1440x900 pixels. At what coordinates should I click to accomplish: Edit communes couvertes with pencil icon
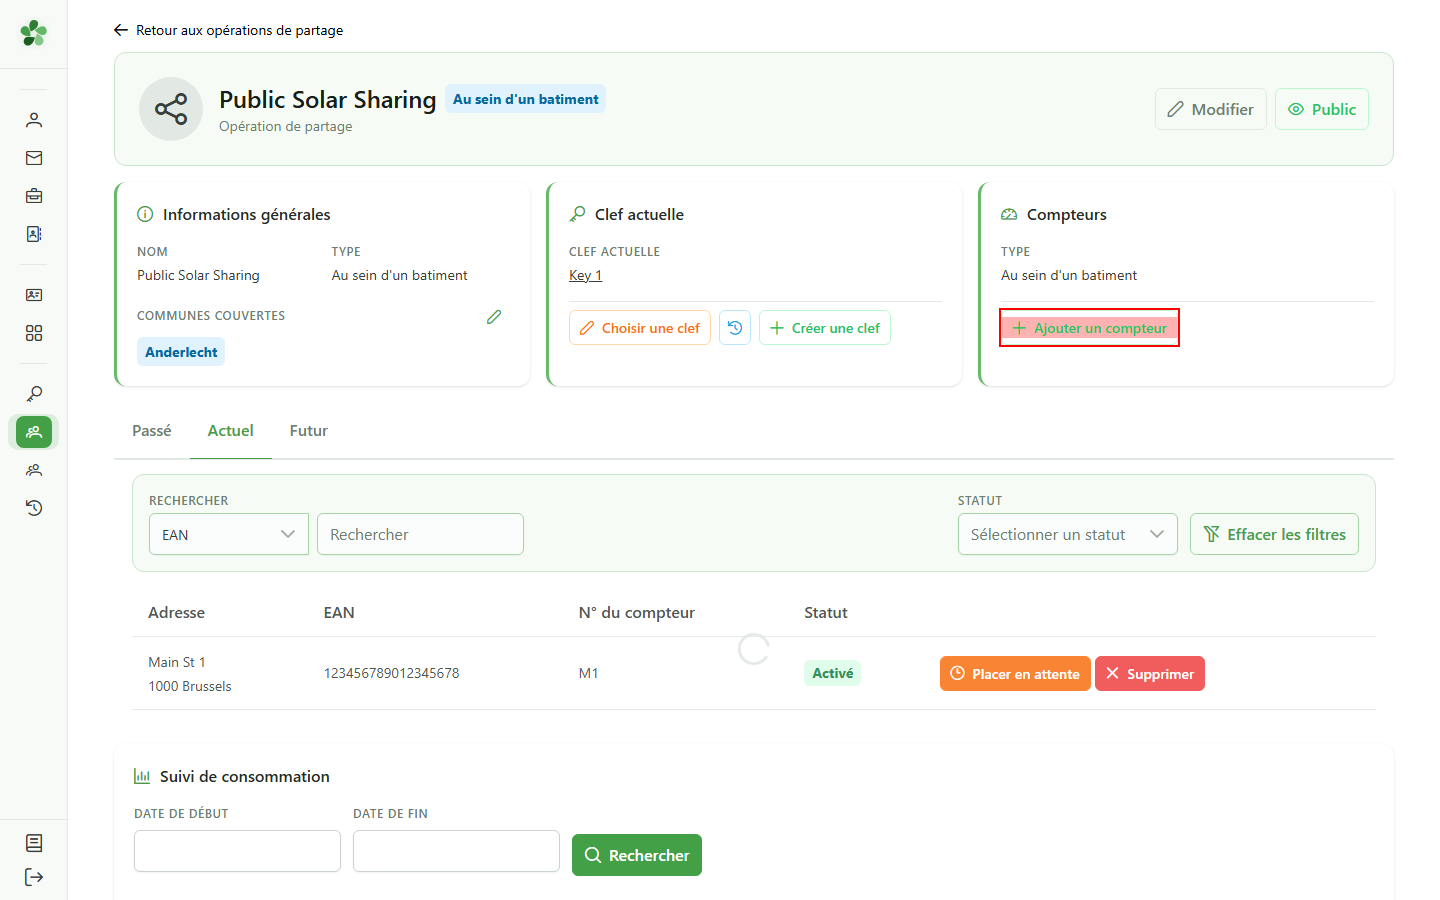pyautogui.click(x=494, y=317)
